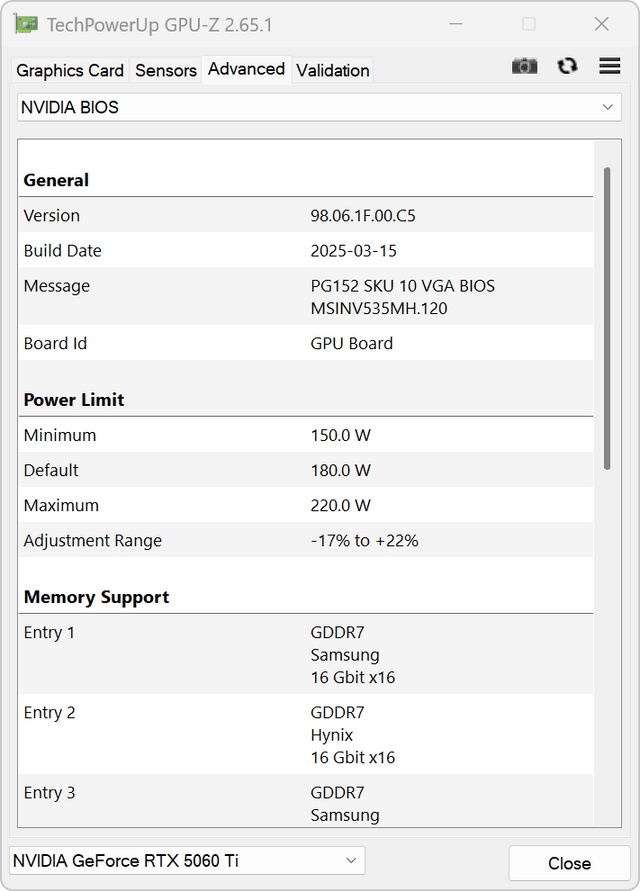Select the Adjustment Range row

[306, 540]
